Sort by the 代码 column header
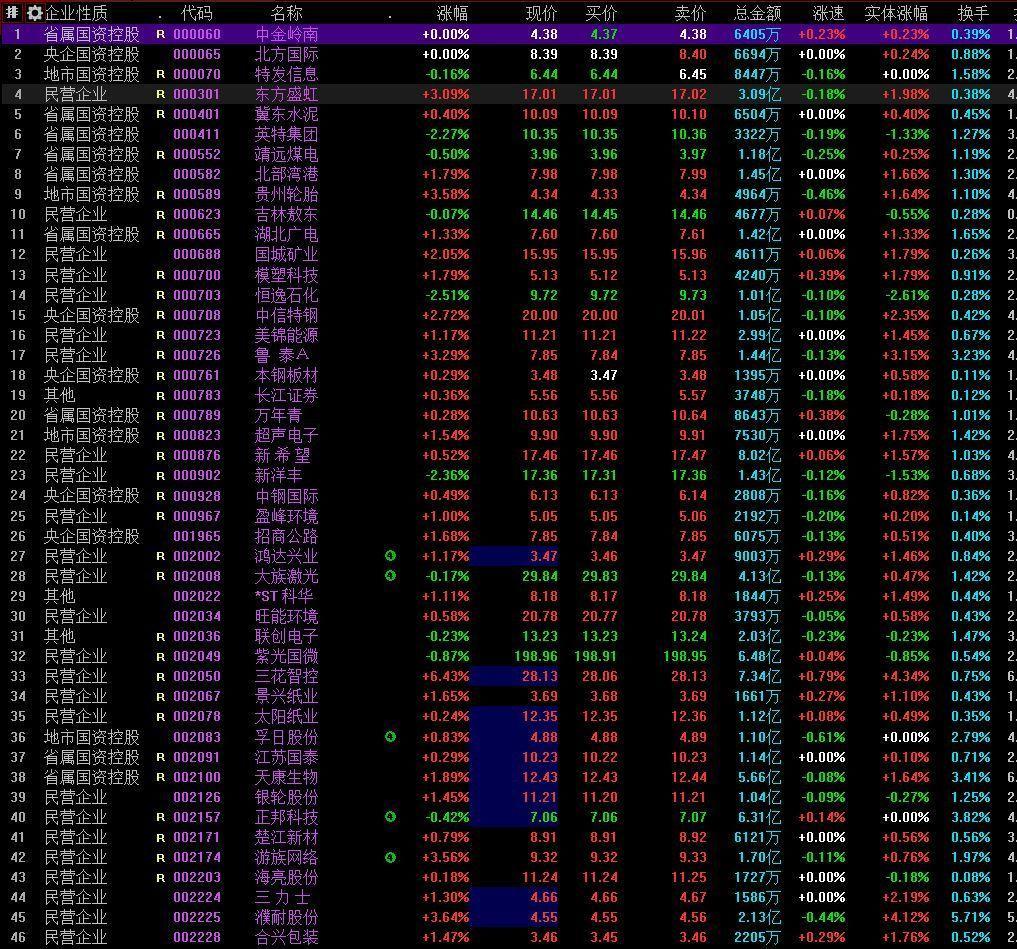The image size is (1017, 949). 196,13
